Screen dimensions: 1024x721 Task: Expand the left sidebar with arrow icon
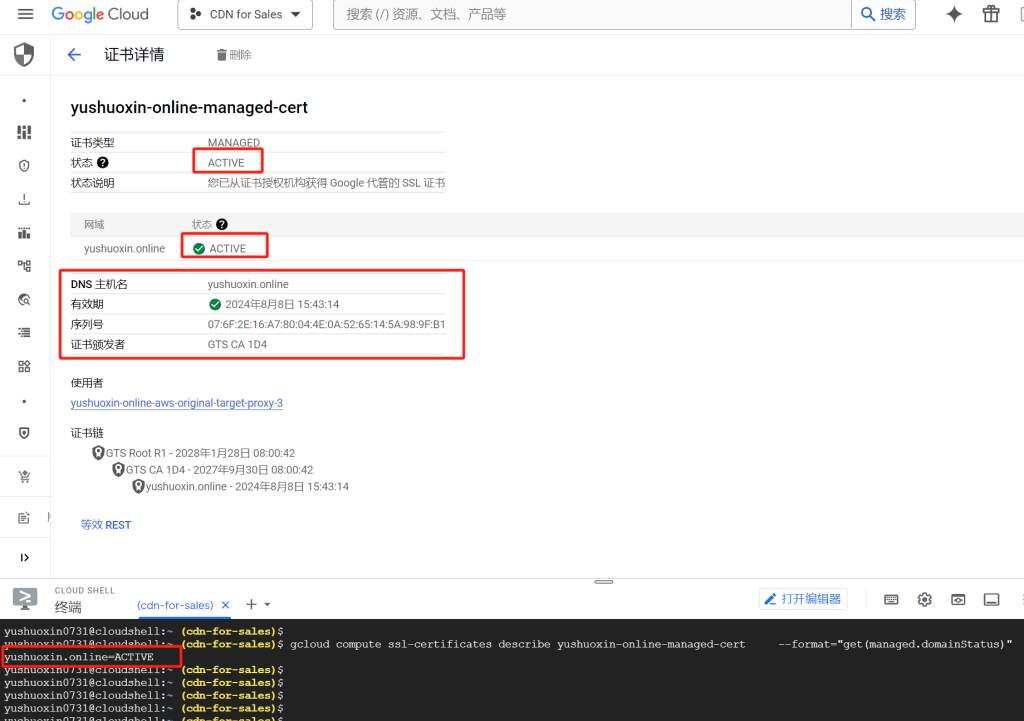tap(24, 557)
